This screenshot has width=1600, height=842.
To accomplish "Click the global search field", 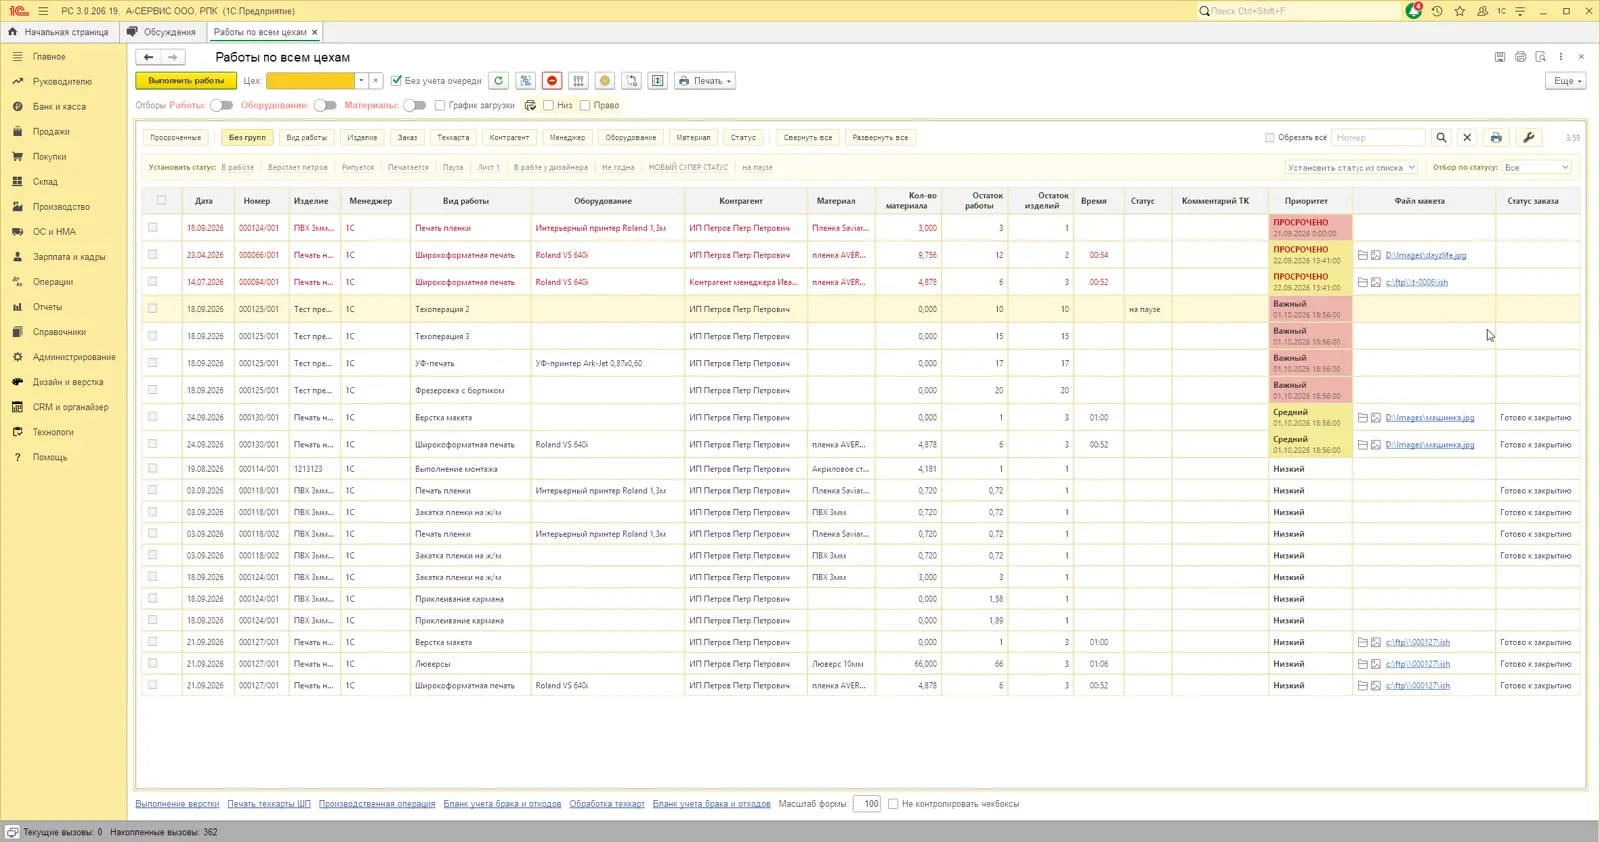I will click(1298, 11).
